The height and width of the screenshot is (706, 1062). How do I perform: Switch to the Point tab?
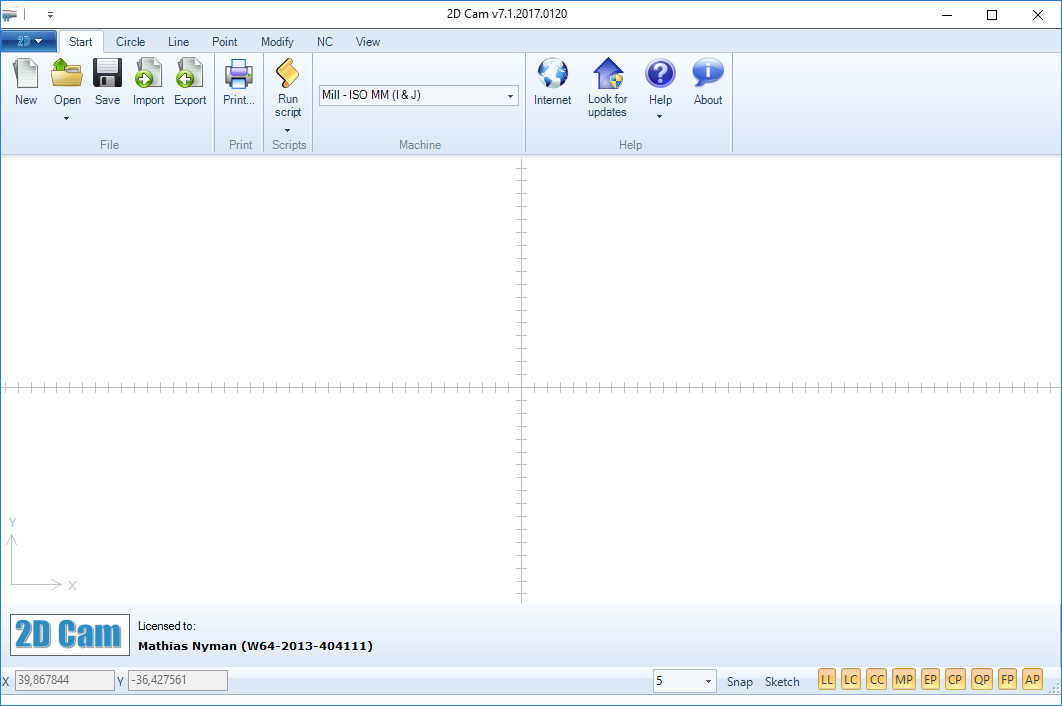pos(224,42)
